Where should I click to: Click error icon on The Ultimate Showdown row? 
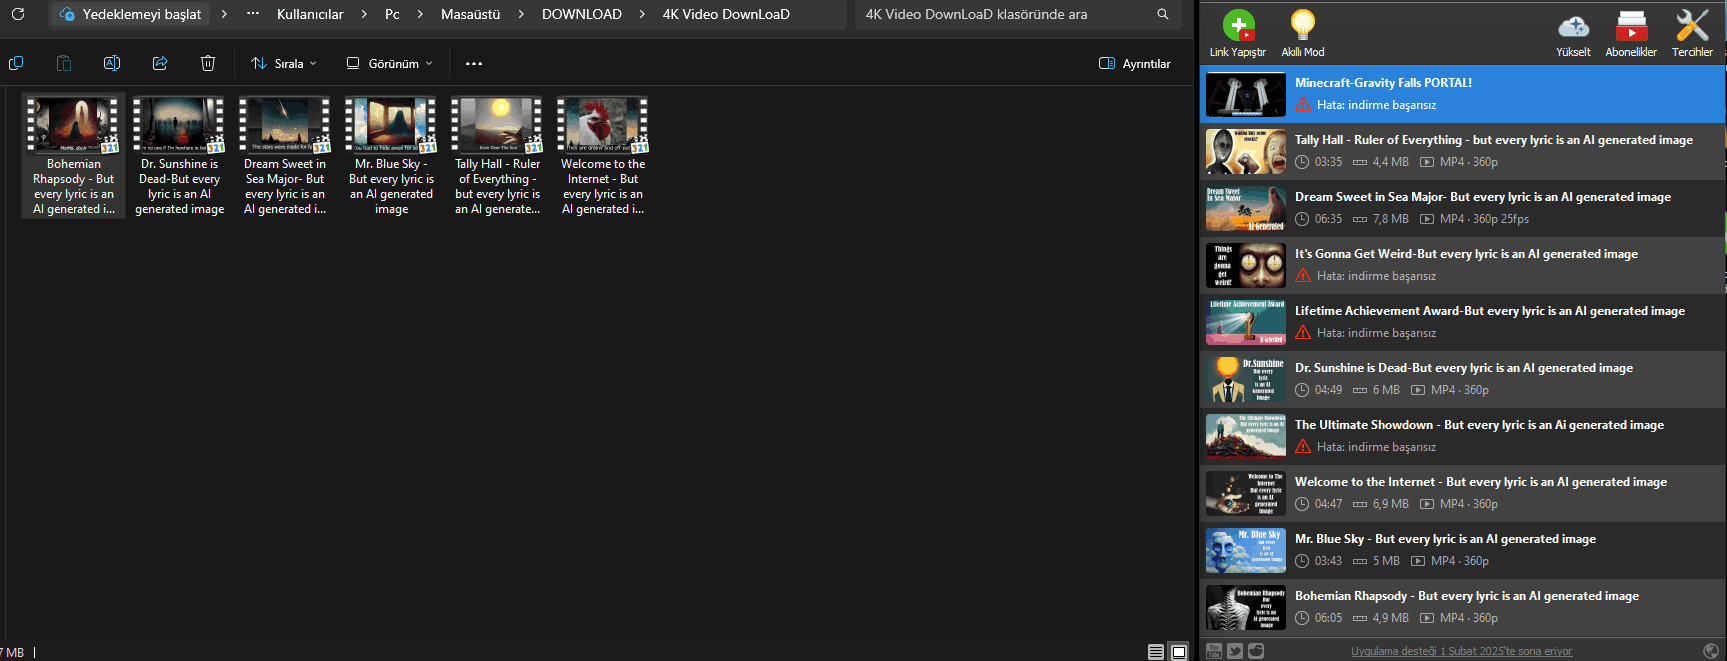[x=1303, y=447]
